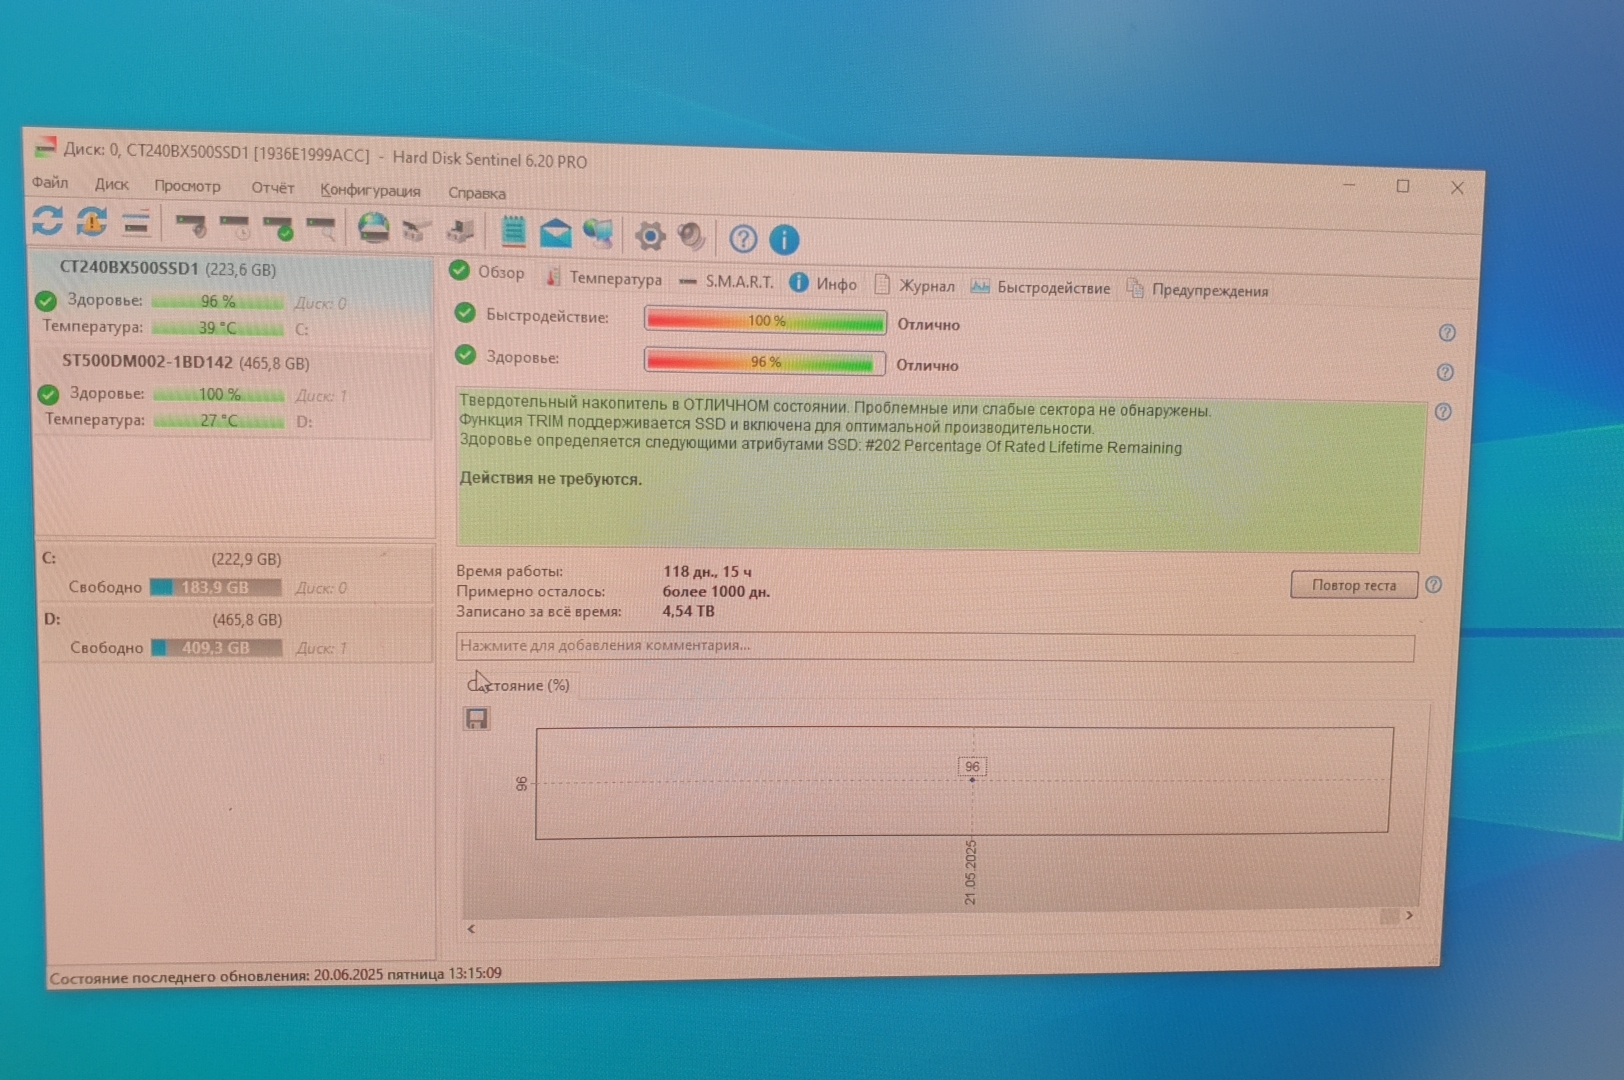Click the 96 data point on graph
Screen dimensions: 1624x1080
972,780
